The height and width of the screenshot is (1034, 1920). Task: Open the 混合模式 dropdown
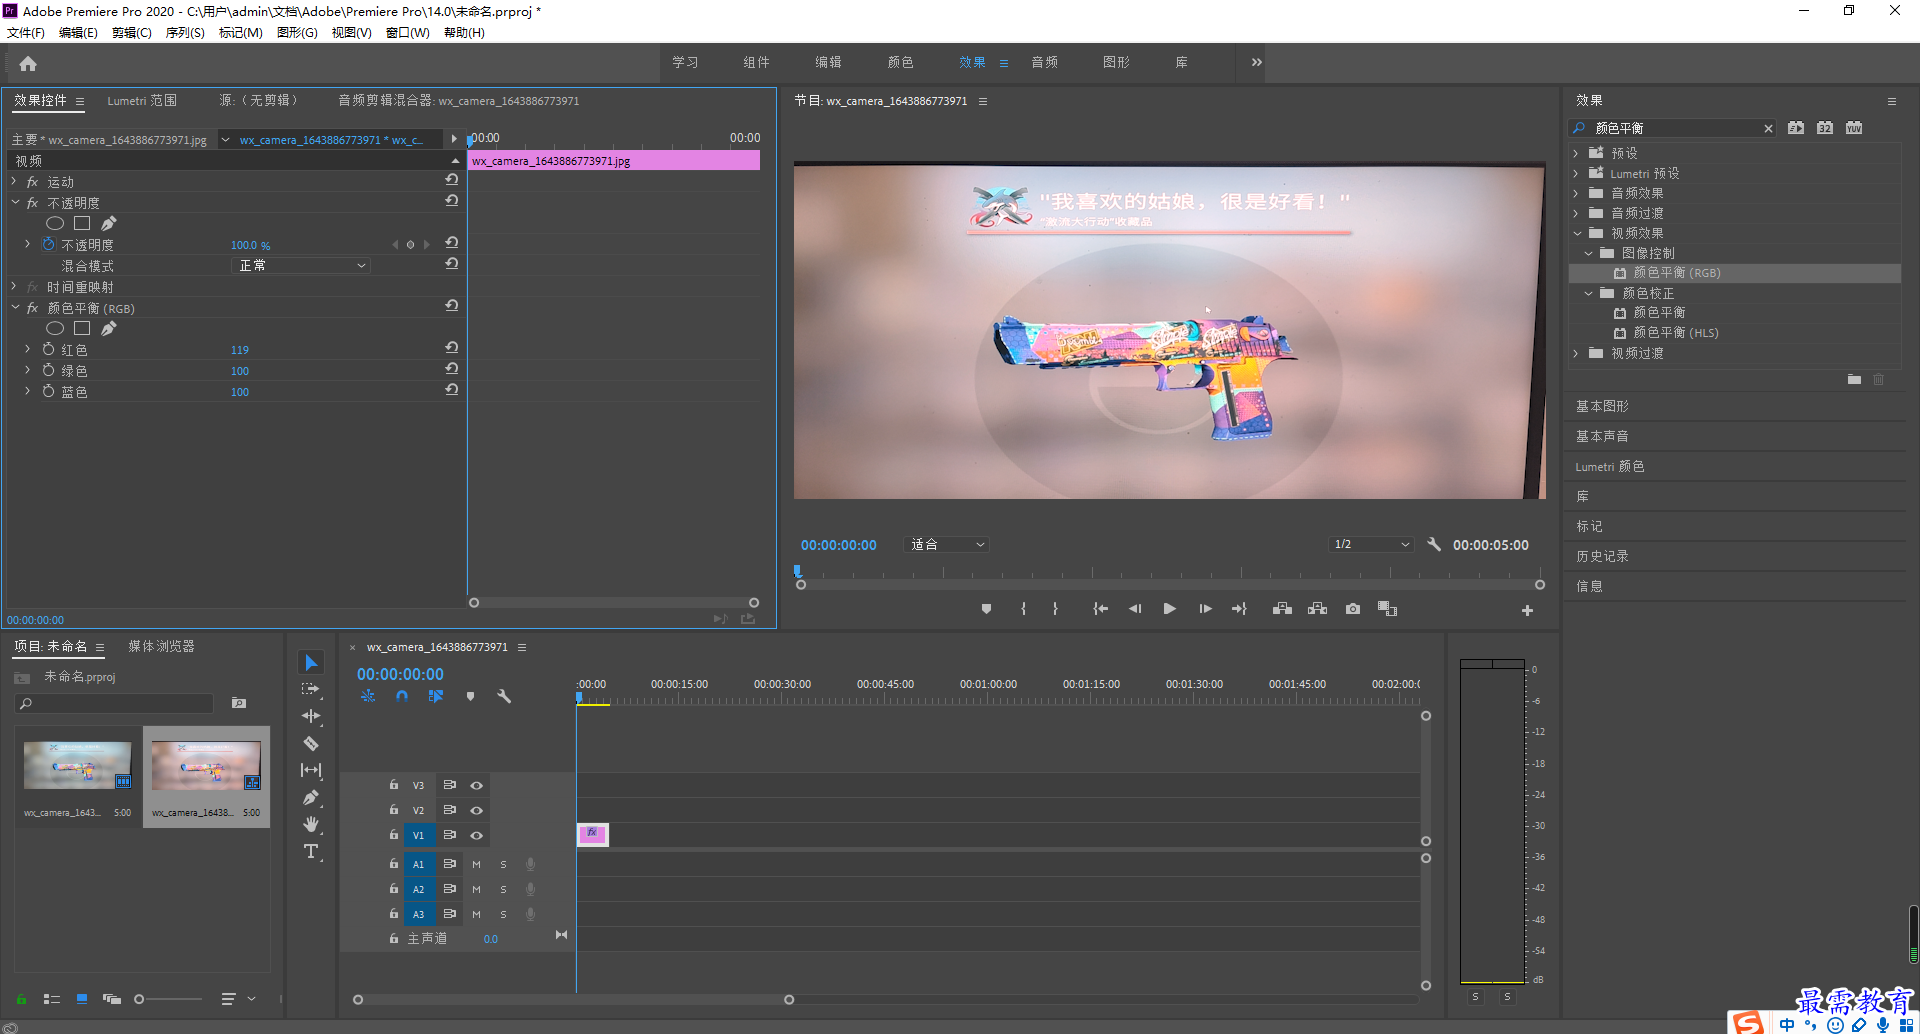pyautogui.click(x=300, y=265)
